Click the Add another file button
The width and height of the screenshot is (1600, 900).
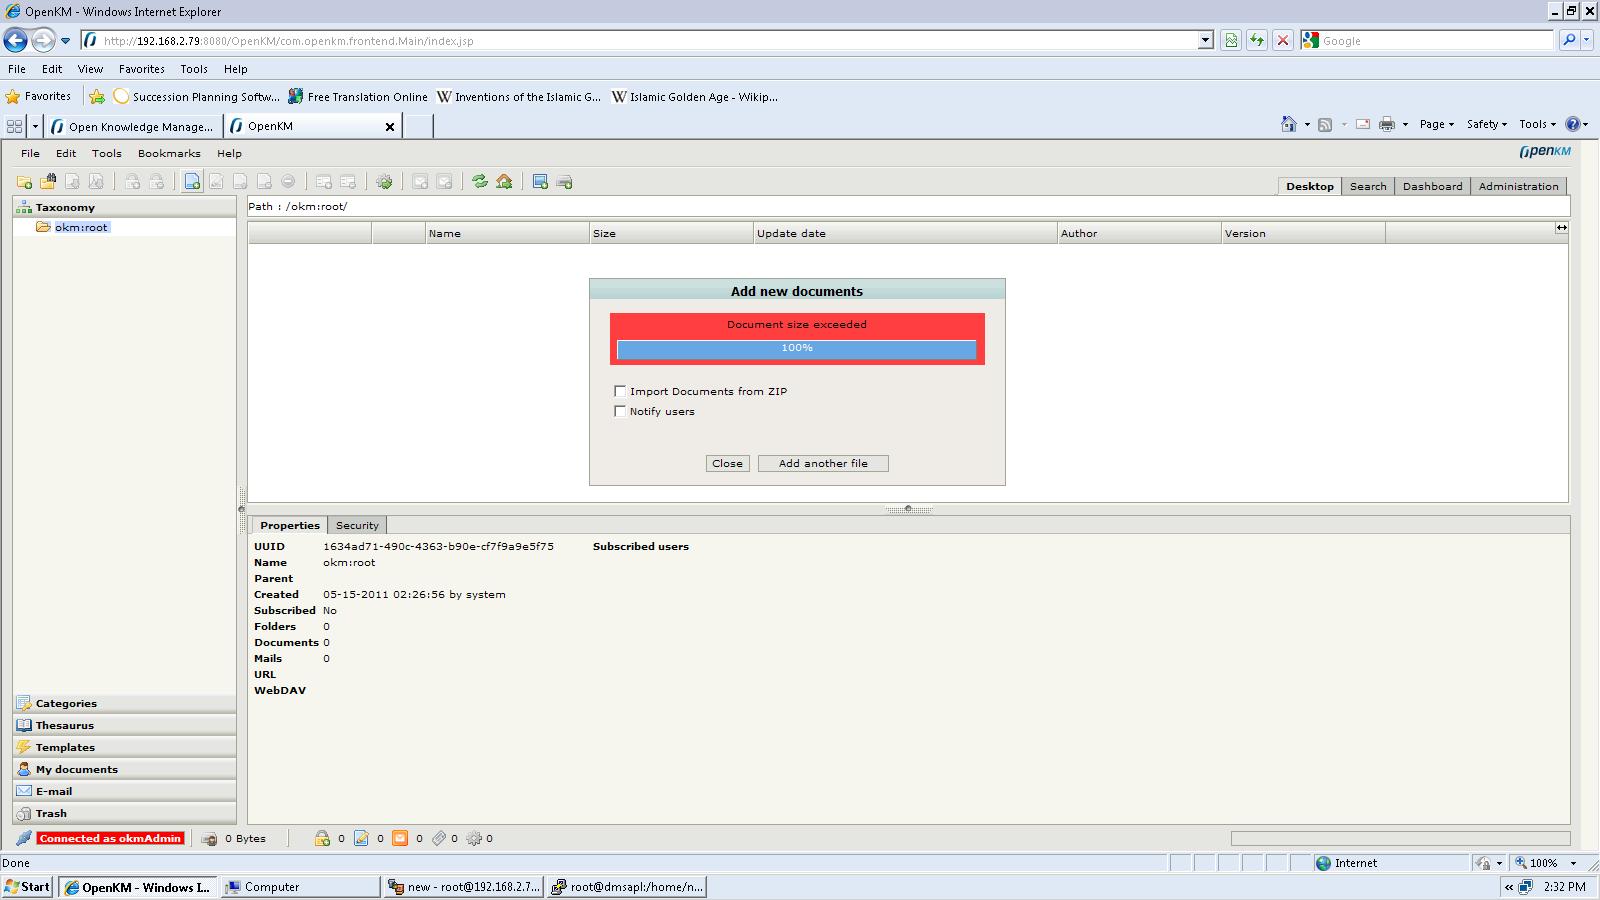[x=823, y=463]
